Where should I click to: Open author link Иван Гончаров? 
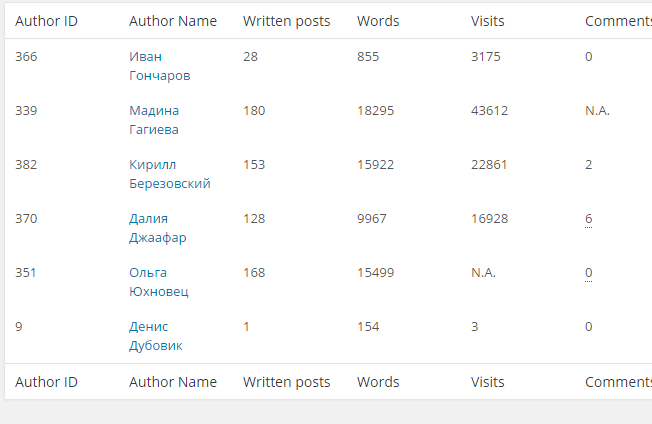(160, 66)
